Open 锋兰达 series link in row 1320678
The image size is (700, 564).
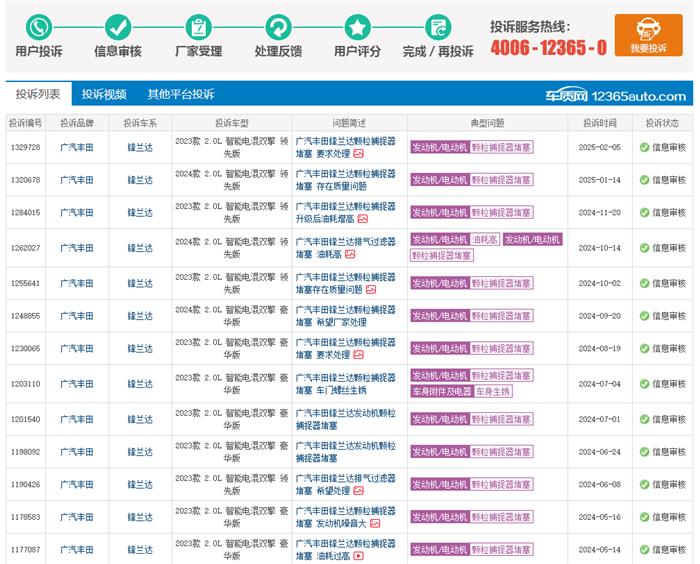tap(140, 180)
